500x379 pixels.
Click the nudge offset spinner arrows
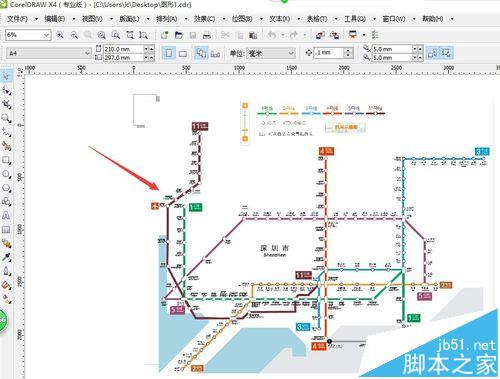coord(348,53)
